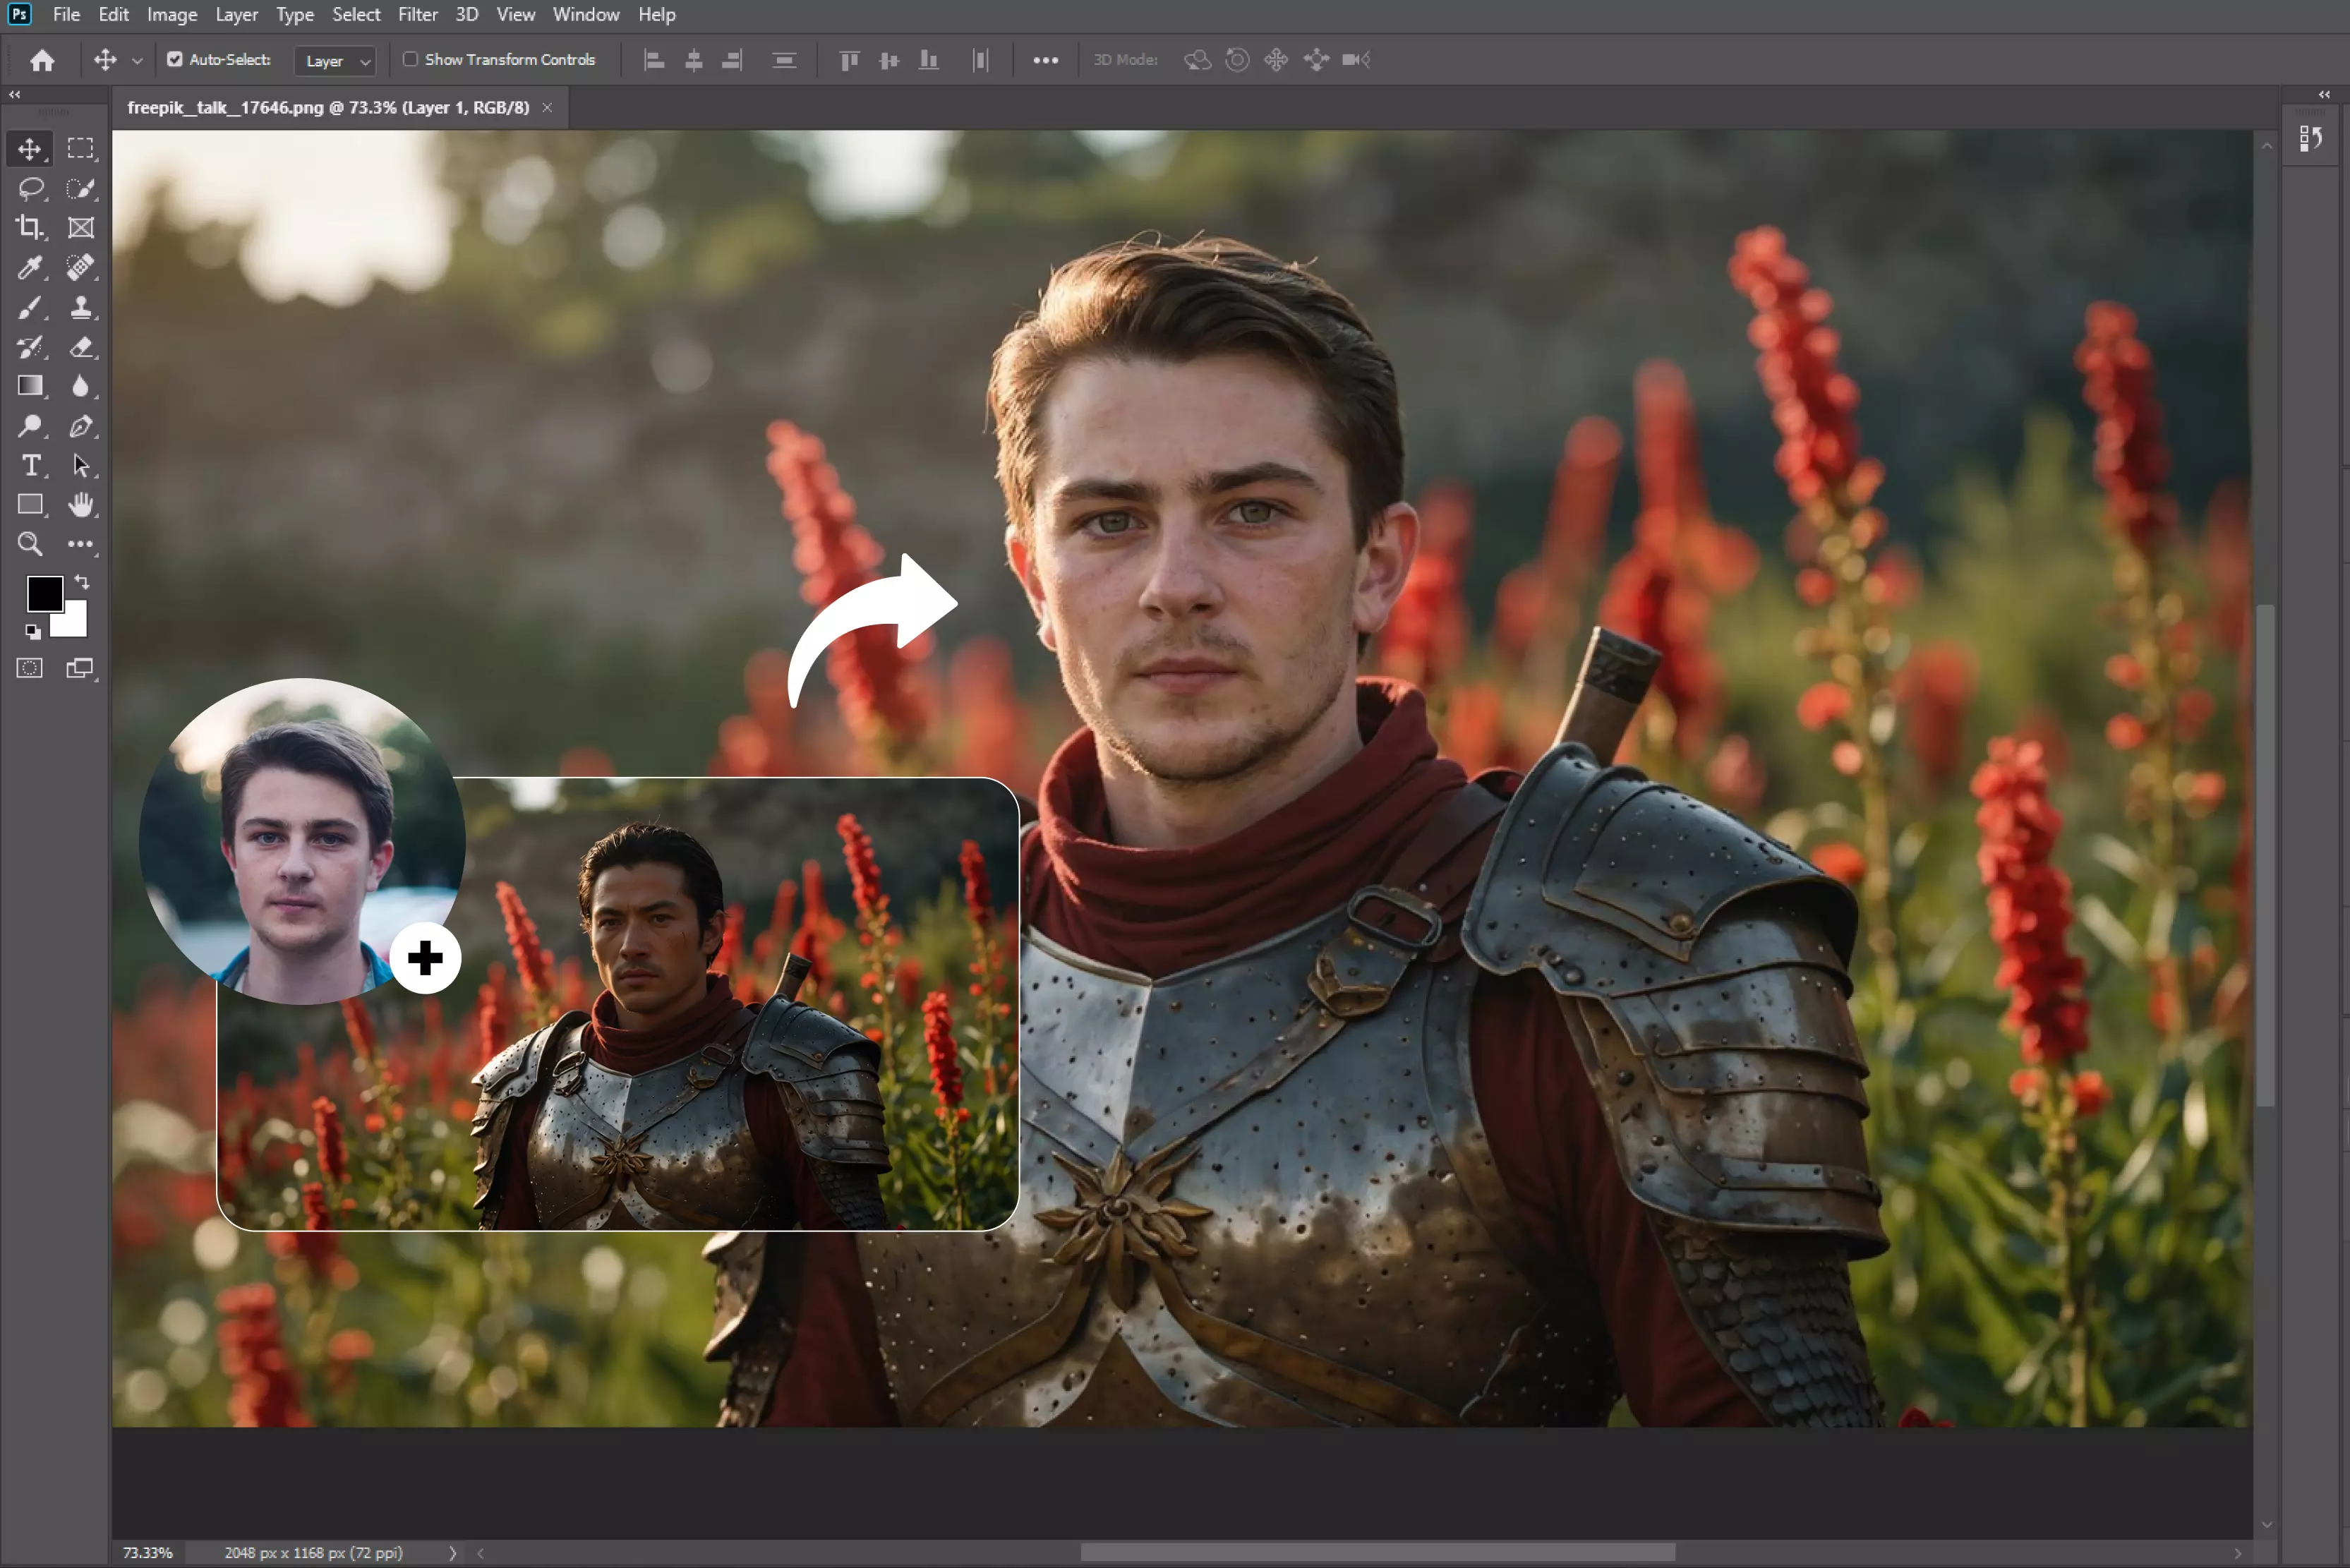Select the Crop tool
2350x1568 pixels.
[x=30, y=227]
